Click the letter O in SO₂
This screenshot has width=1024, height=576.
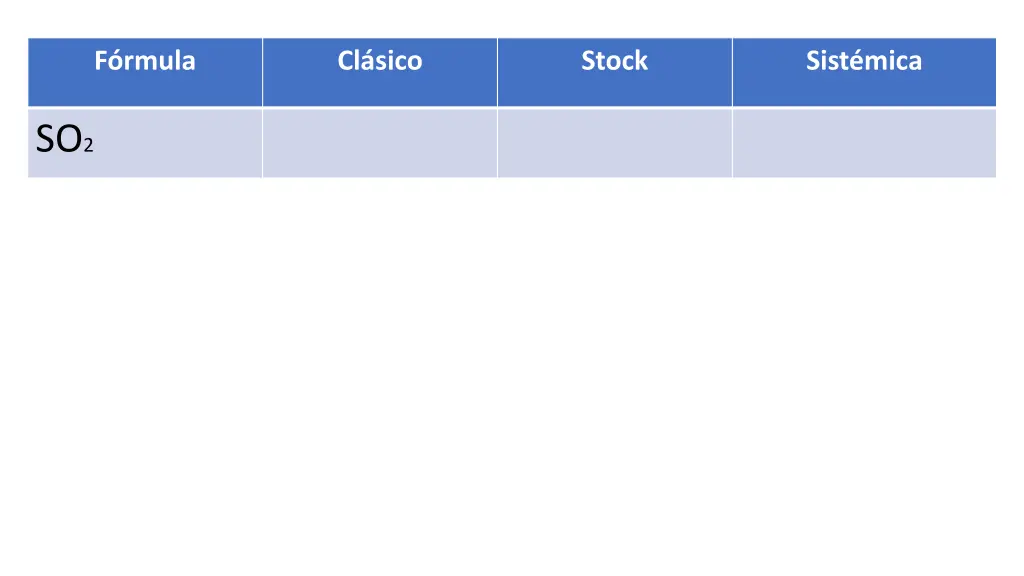(x=69, y=139)
